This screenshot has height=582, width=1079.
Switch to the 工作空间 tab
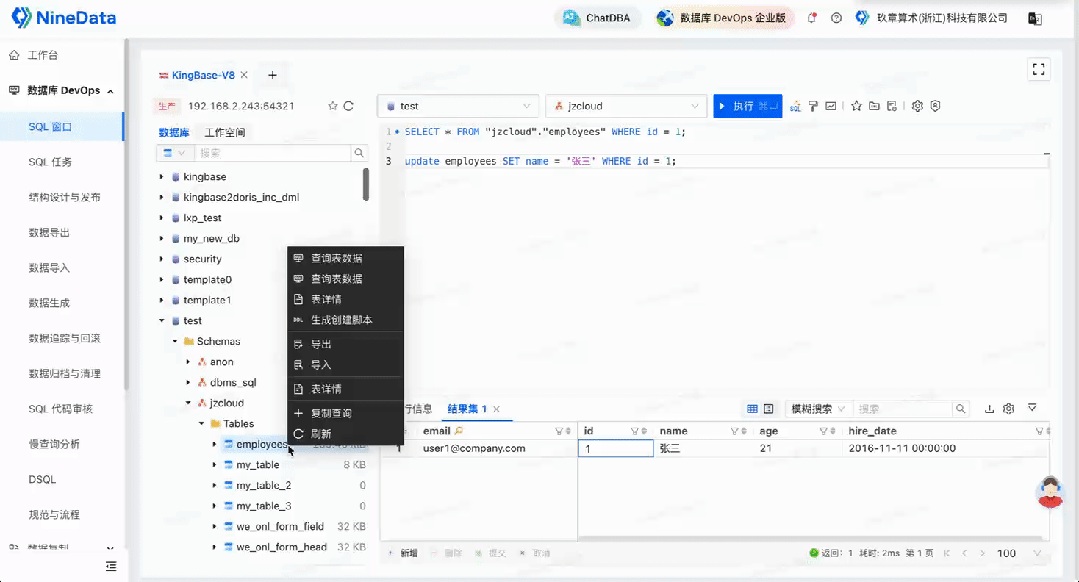pyautogui.click(x=224, y=132)
